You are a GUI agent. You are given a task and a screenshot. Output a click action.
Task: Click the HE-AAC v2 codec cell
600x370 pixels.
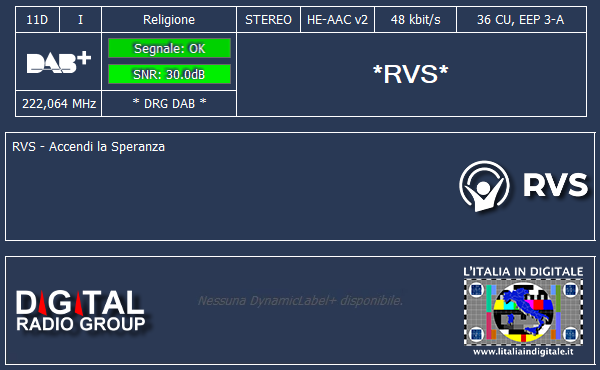337,20
